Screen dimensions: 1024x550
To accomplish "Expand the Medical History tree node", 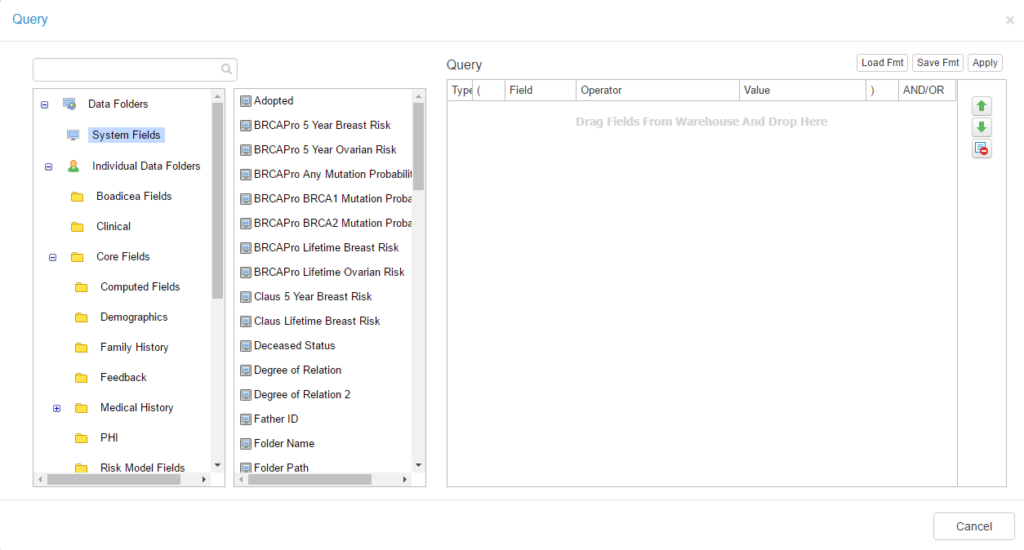I will coord(57,408).
